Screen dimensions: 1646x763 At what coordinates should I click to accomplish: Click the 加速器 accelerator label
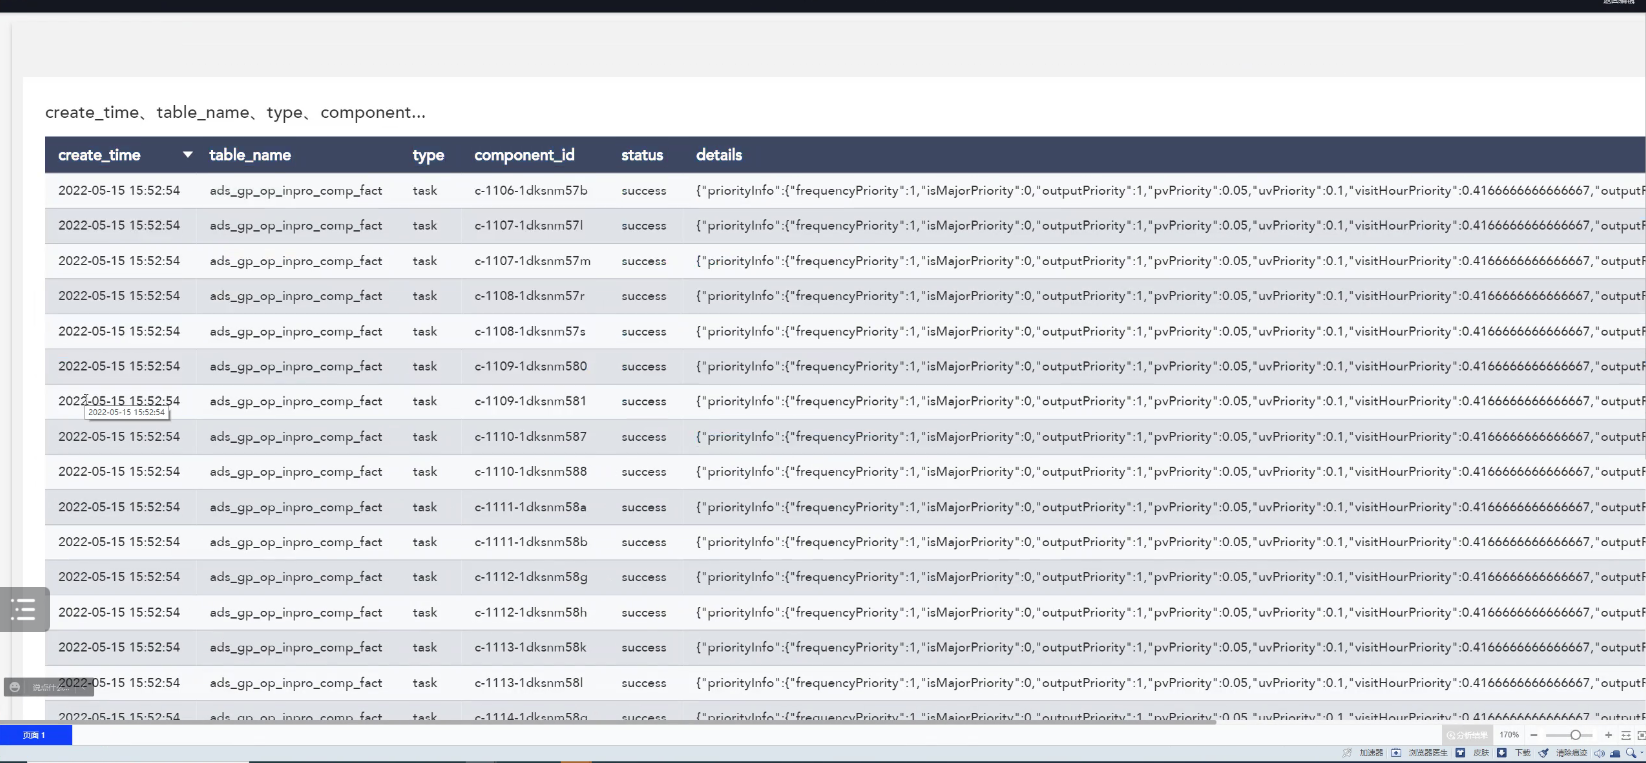[x=1370, y=753]
